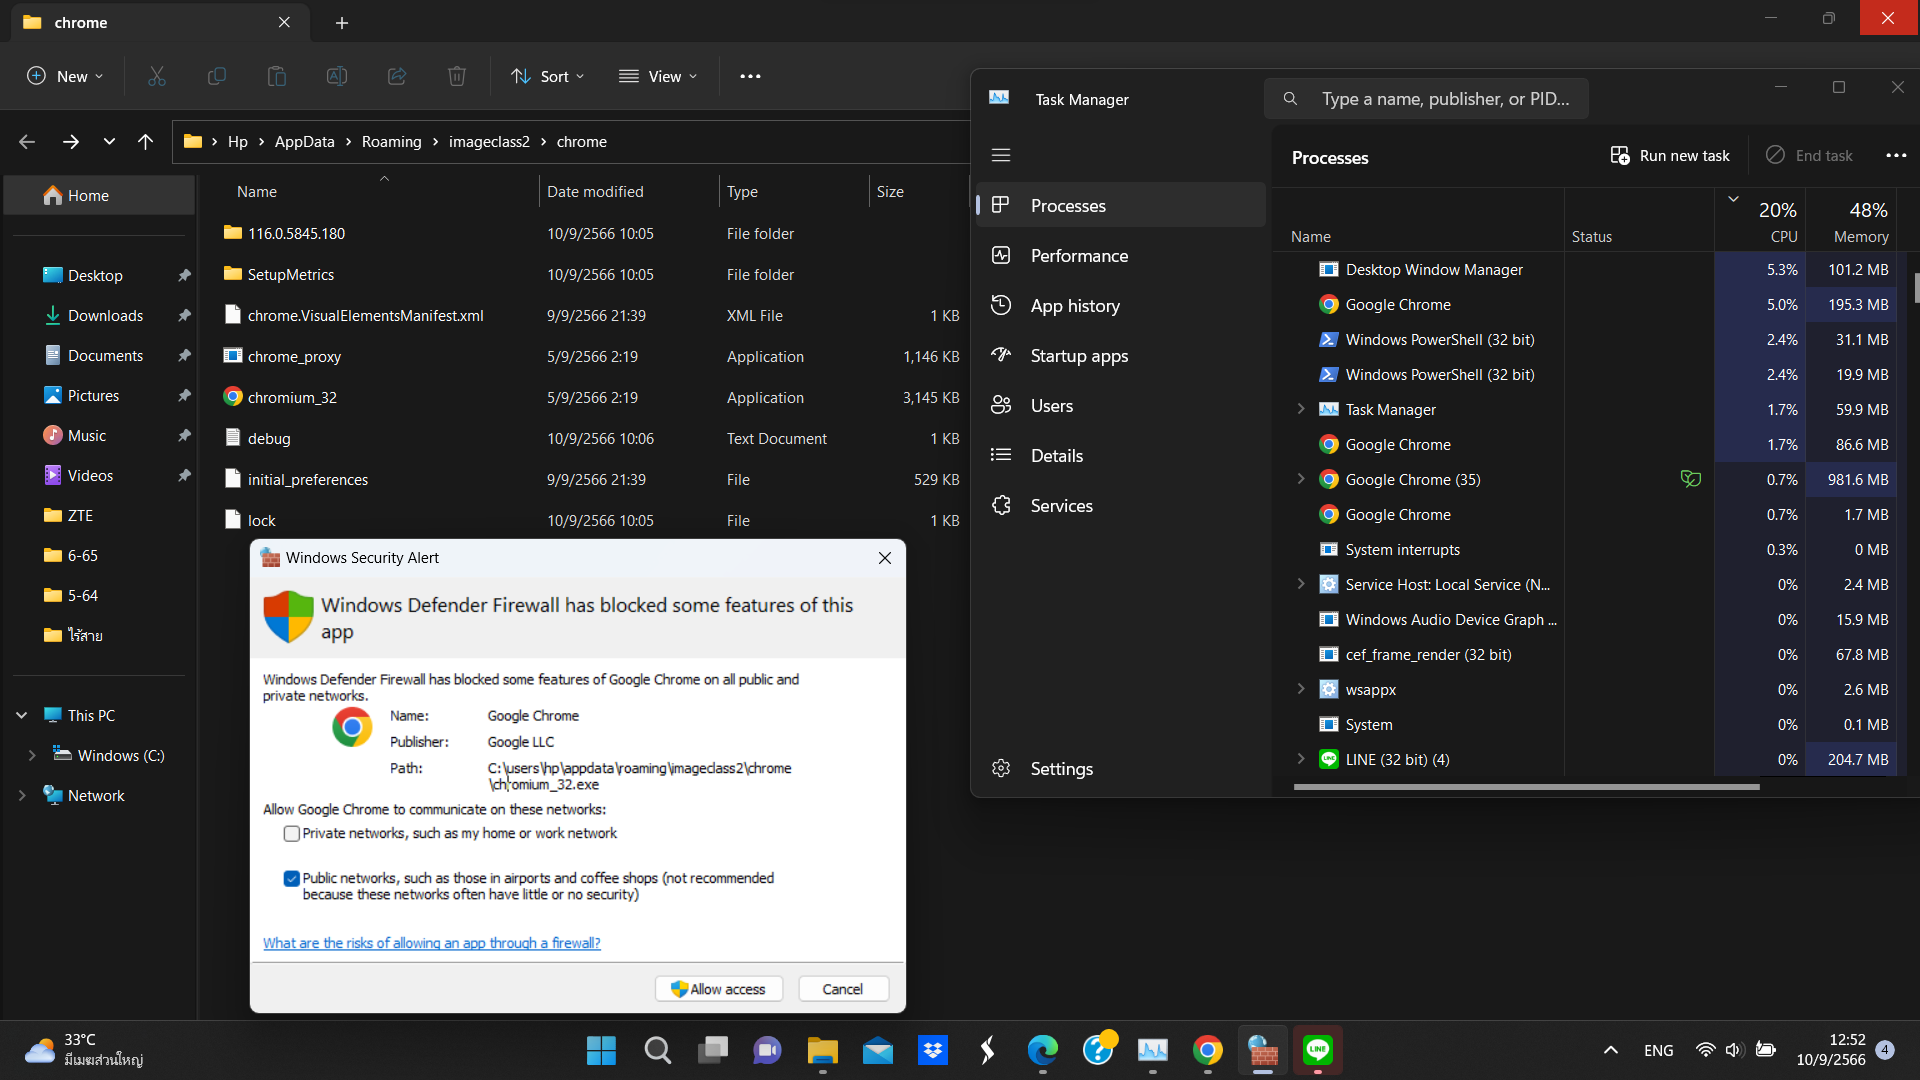Open Users page in Task Manager
The height and width of the screenshot is (1080, 1920).
[x=1121, y=406]
